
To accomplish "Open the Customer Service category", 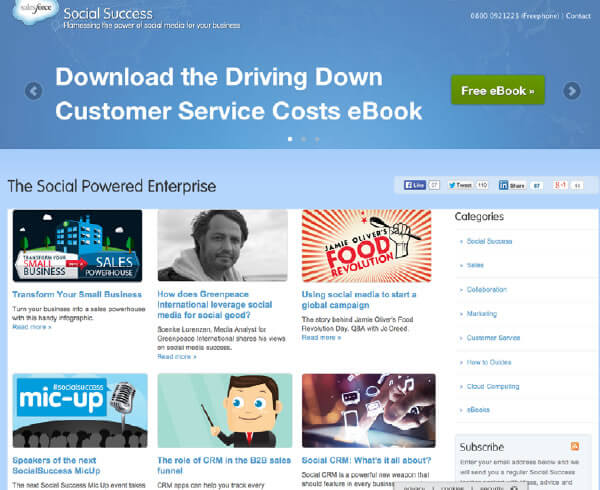I will pos(493,338).
